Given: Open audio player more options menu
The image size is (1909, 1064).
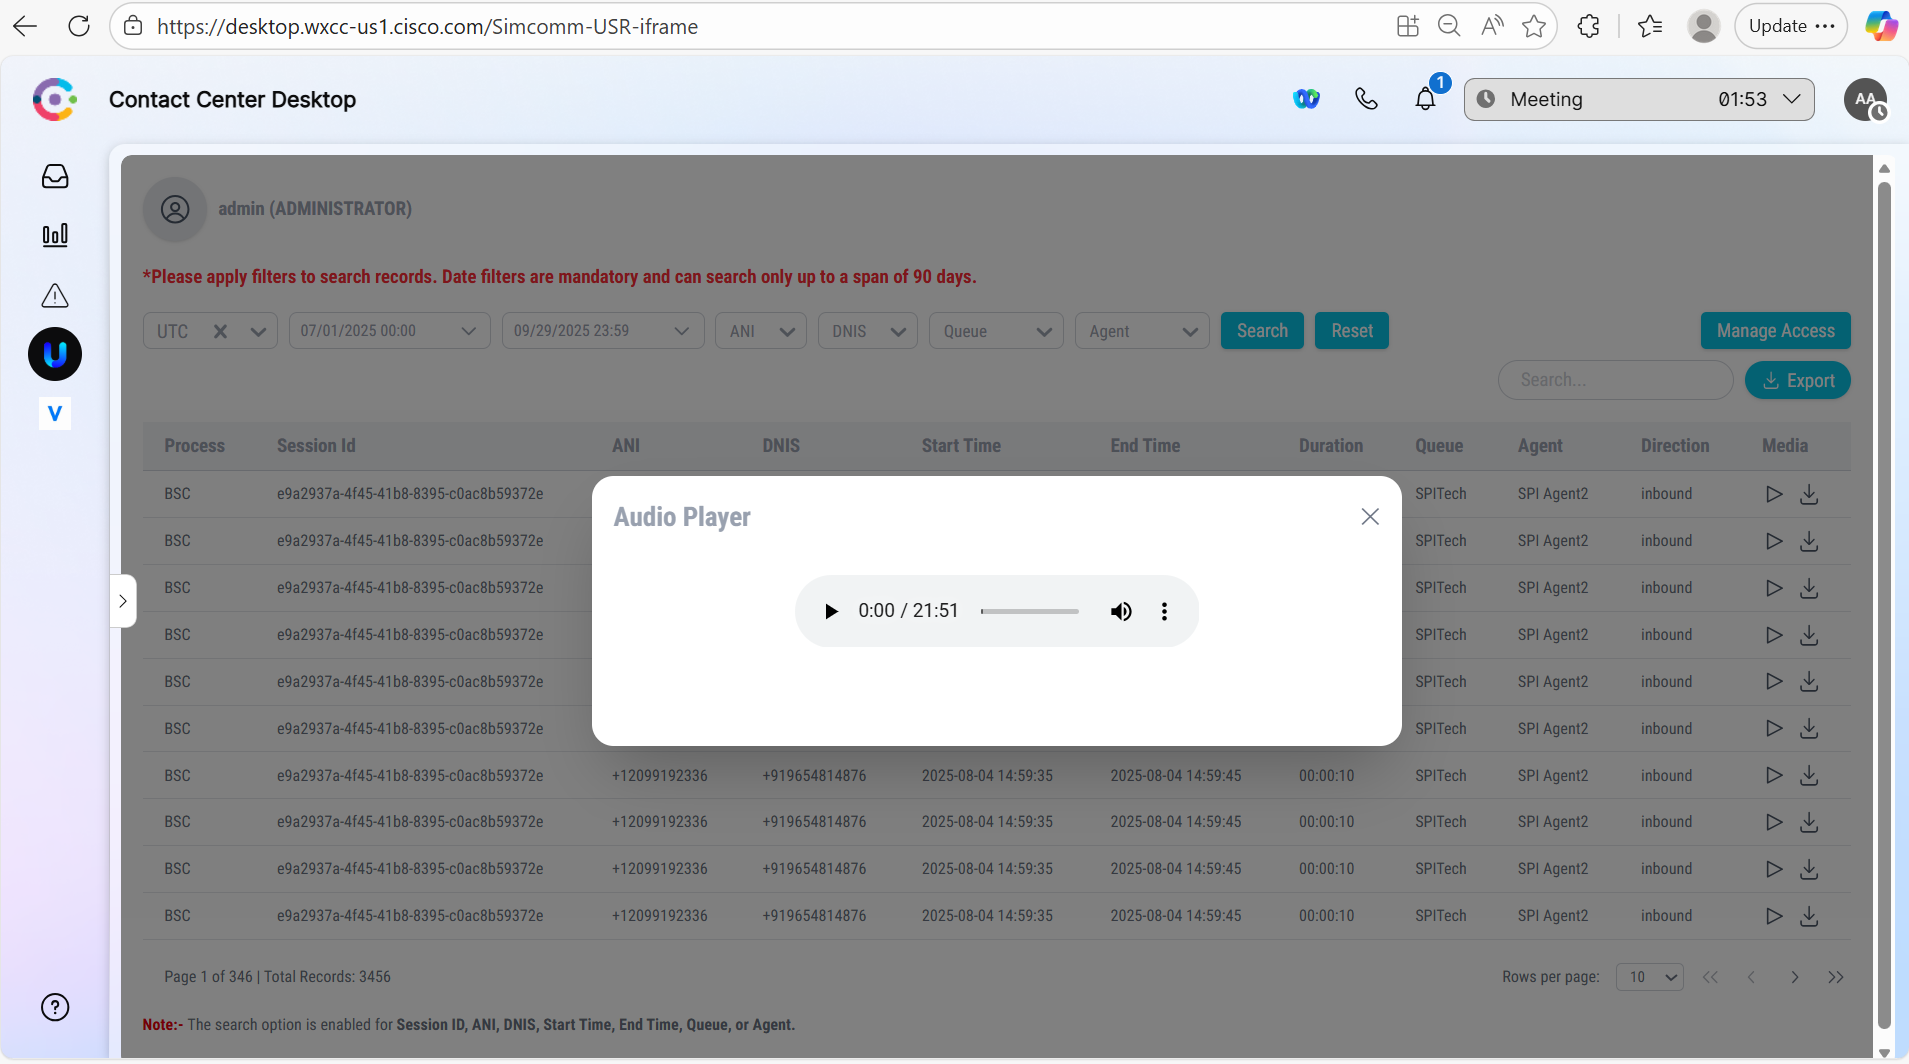Looking at the screenshot, I should click(x=1164, y=611).
